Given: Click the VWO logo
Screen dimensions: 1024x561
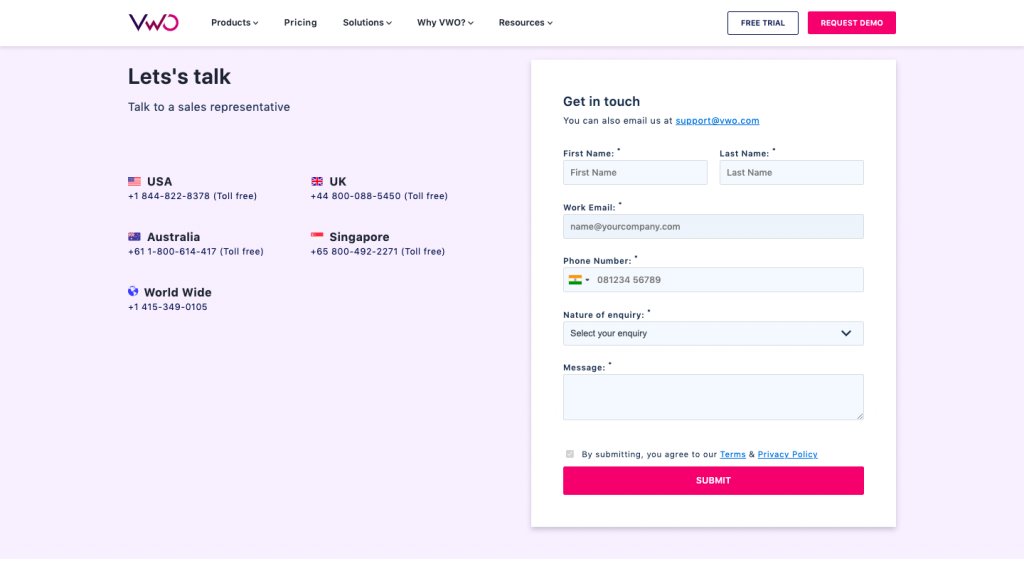Looking at the screenshot, I should coord(153,22).
